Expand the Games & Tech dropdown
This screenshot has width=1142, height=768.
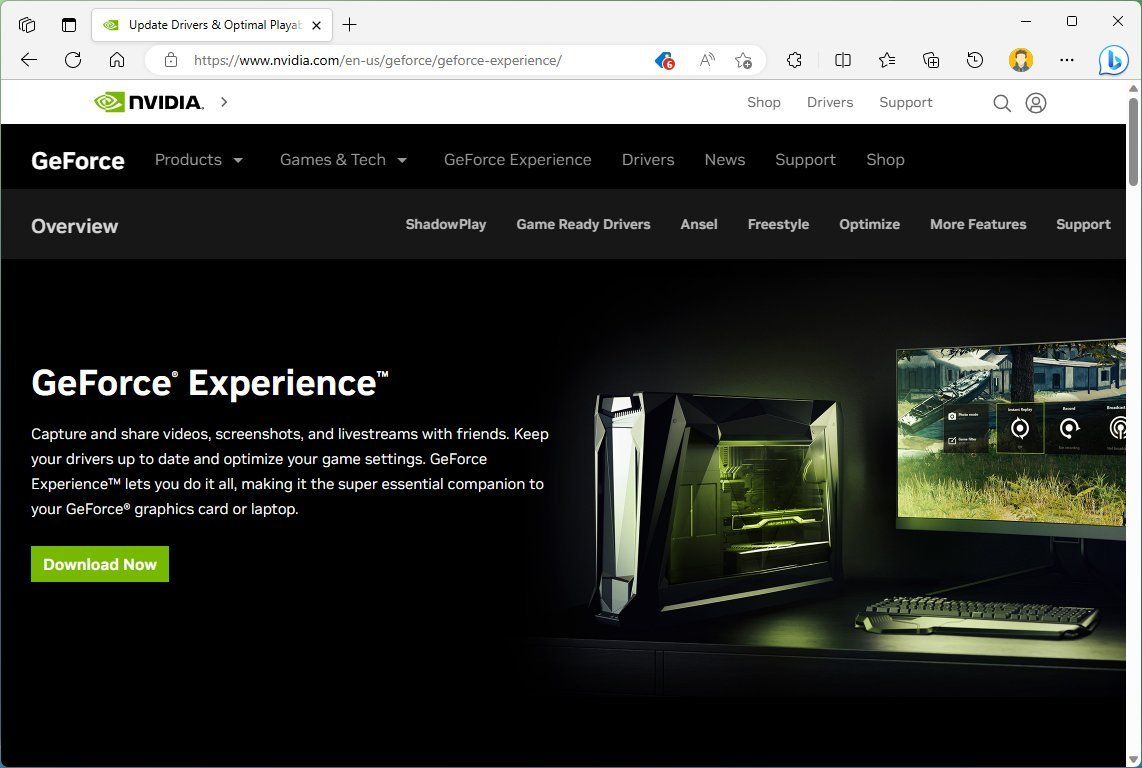(343, 160)
